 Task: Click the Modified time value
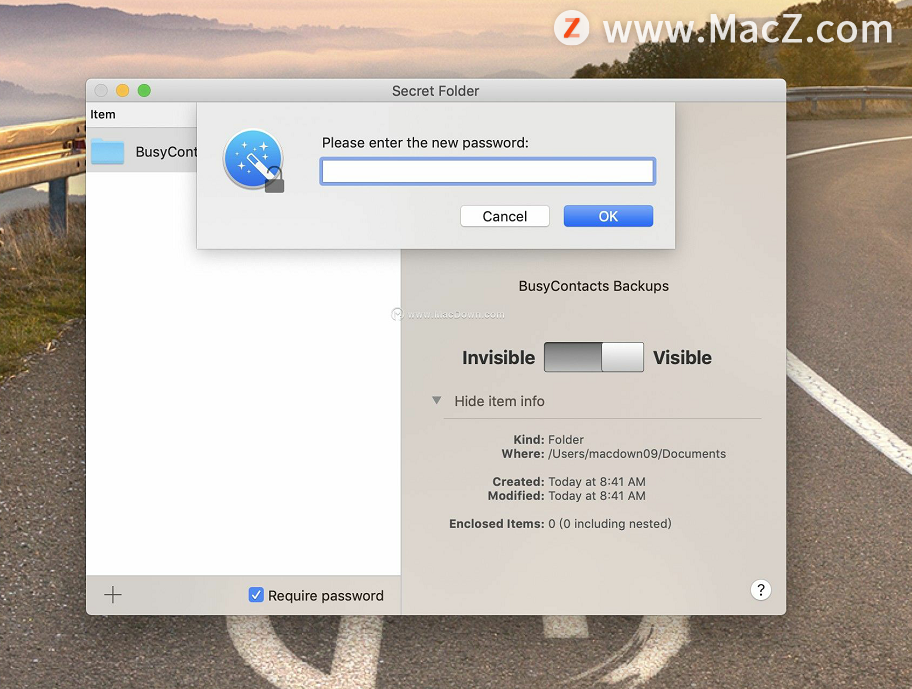[x=597, y=496]
